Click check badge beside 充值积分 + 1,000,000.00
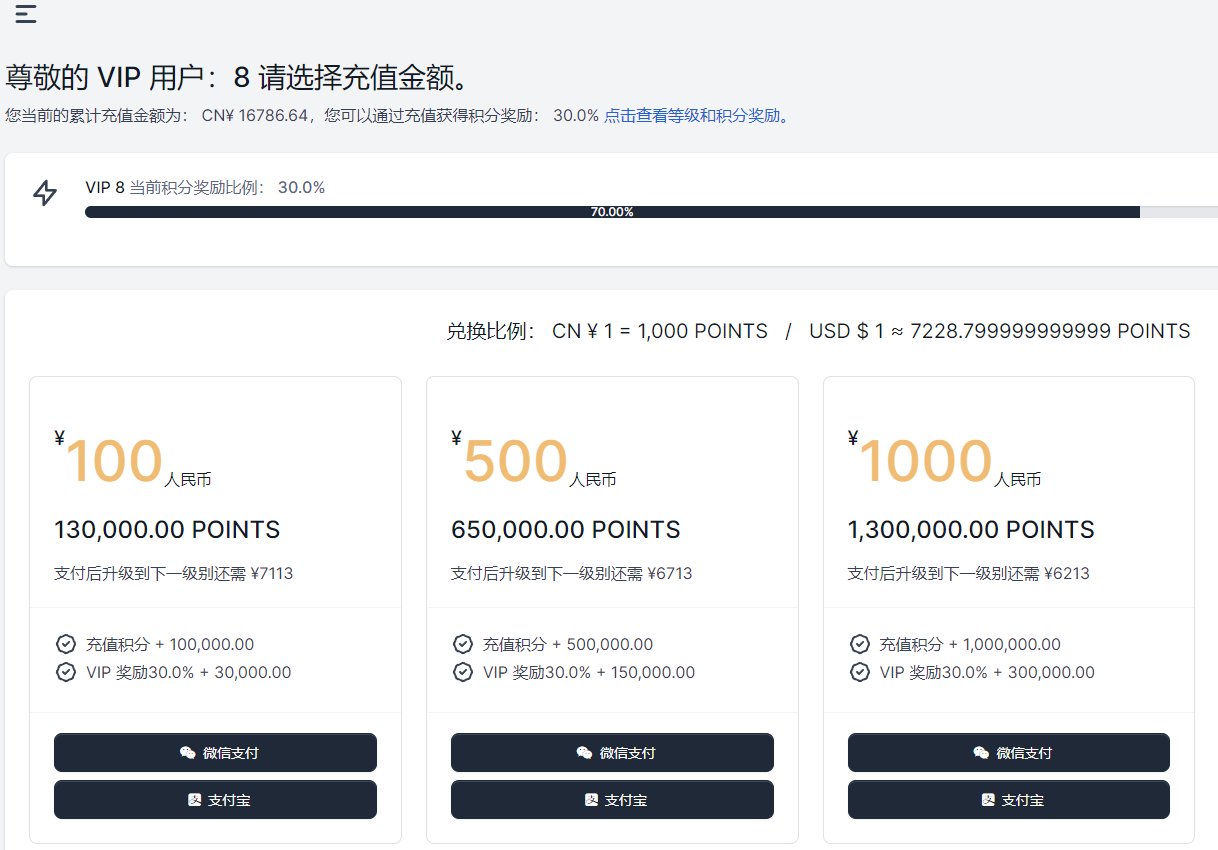The height and width of the screenshot is (850, 1218). (x=859, y=644)
